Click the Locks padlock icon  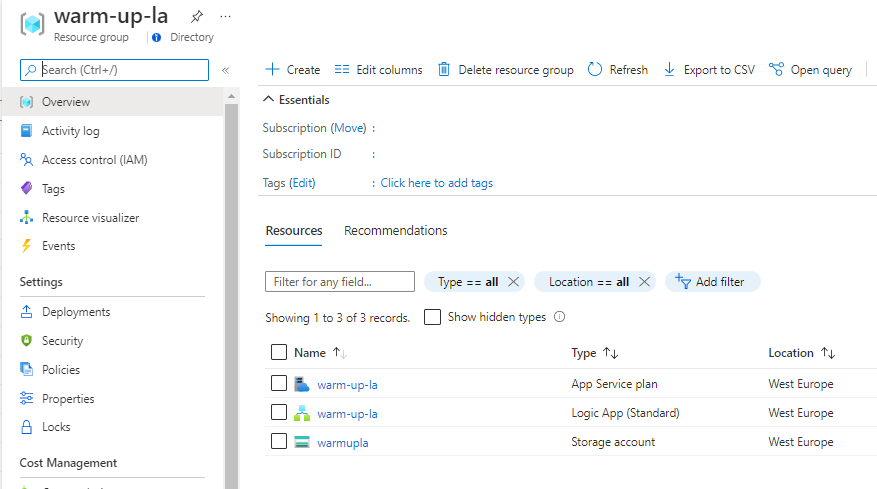tap(26, 427)
